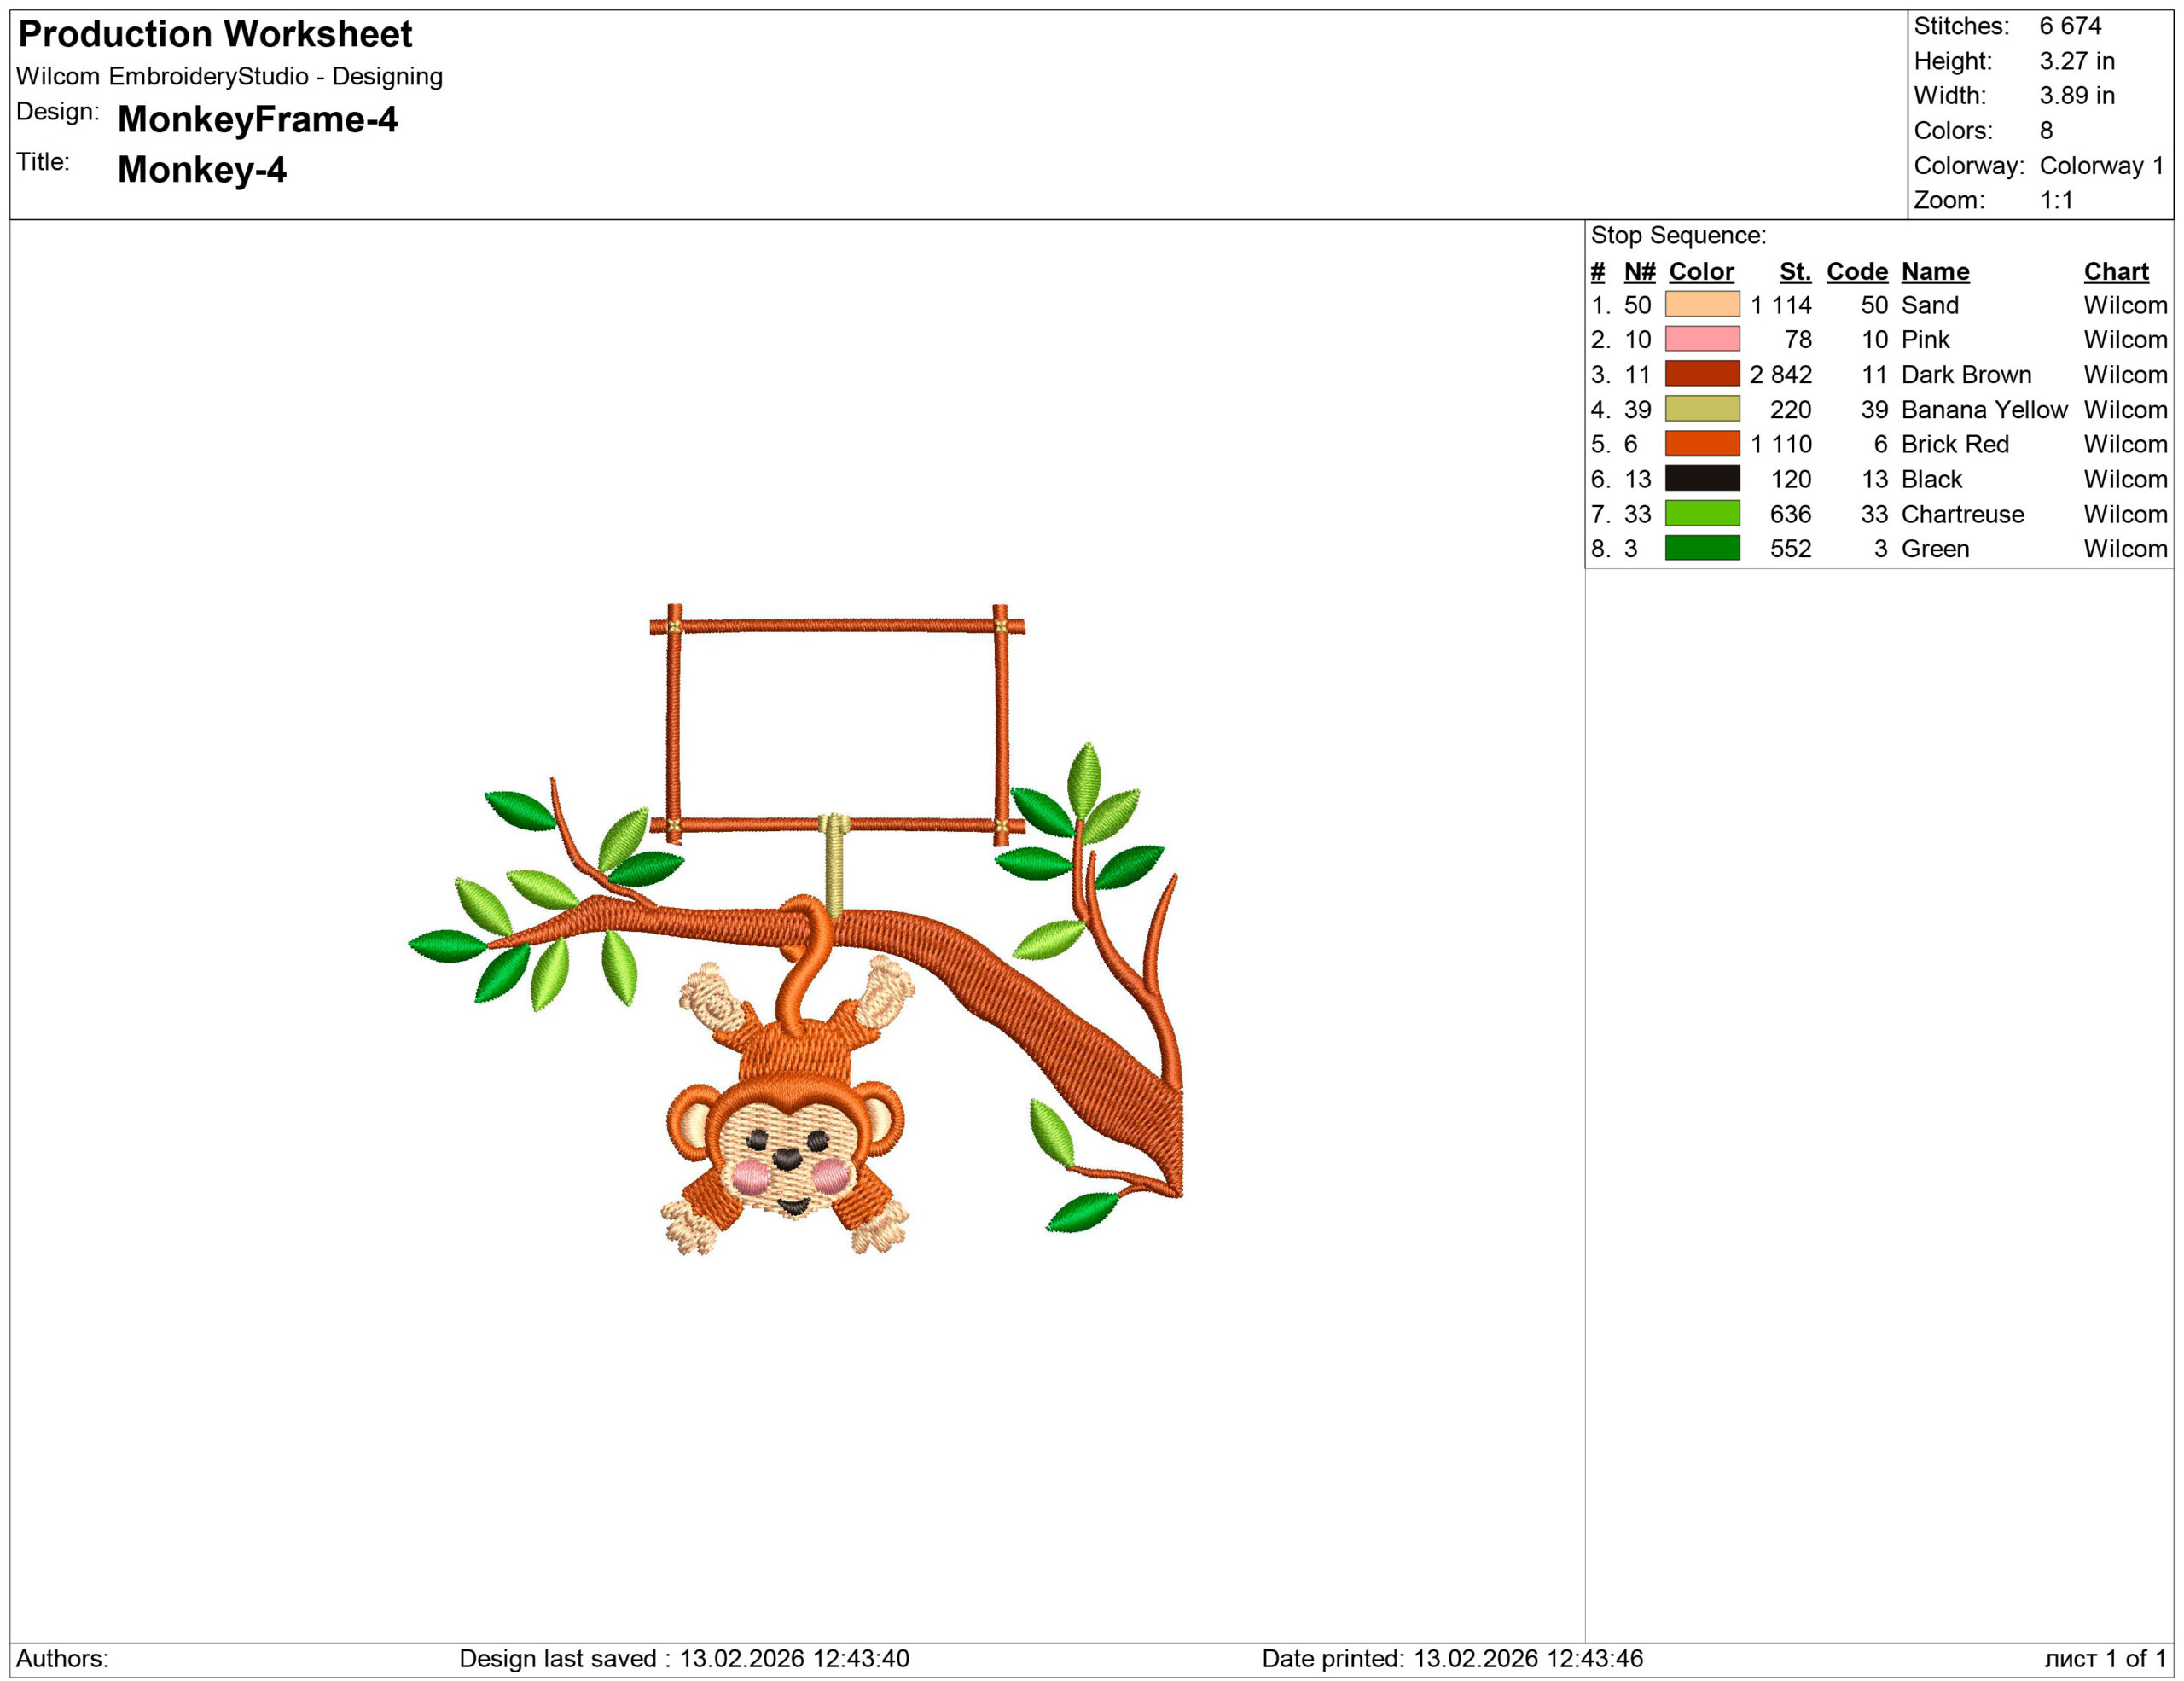The image size is (2184, 1681).
Task: Click the Pink color swatch
Action: [x=1701, y=339]
